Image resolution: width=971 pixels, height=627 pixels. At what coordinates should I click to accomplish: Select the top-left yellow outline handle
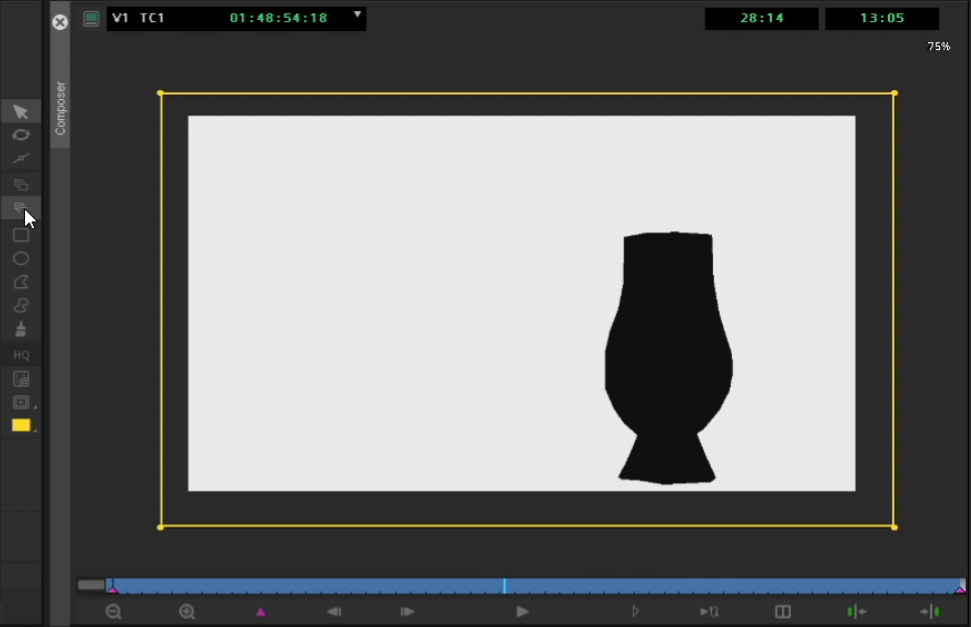click(x=160, y=93)
